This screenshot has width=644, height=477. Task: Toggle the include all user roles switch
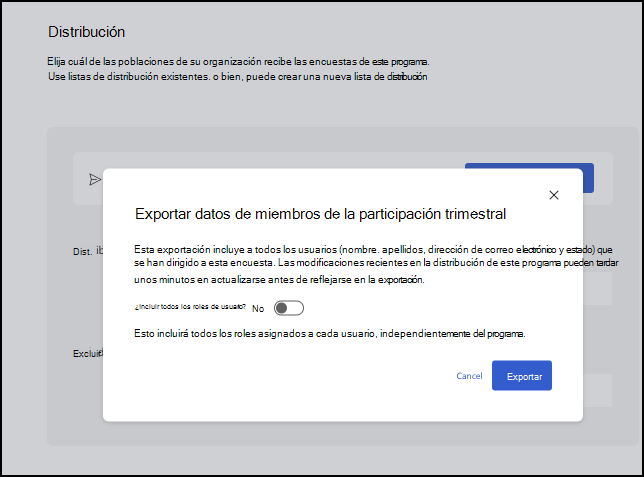click(x=289, y=308)
